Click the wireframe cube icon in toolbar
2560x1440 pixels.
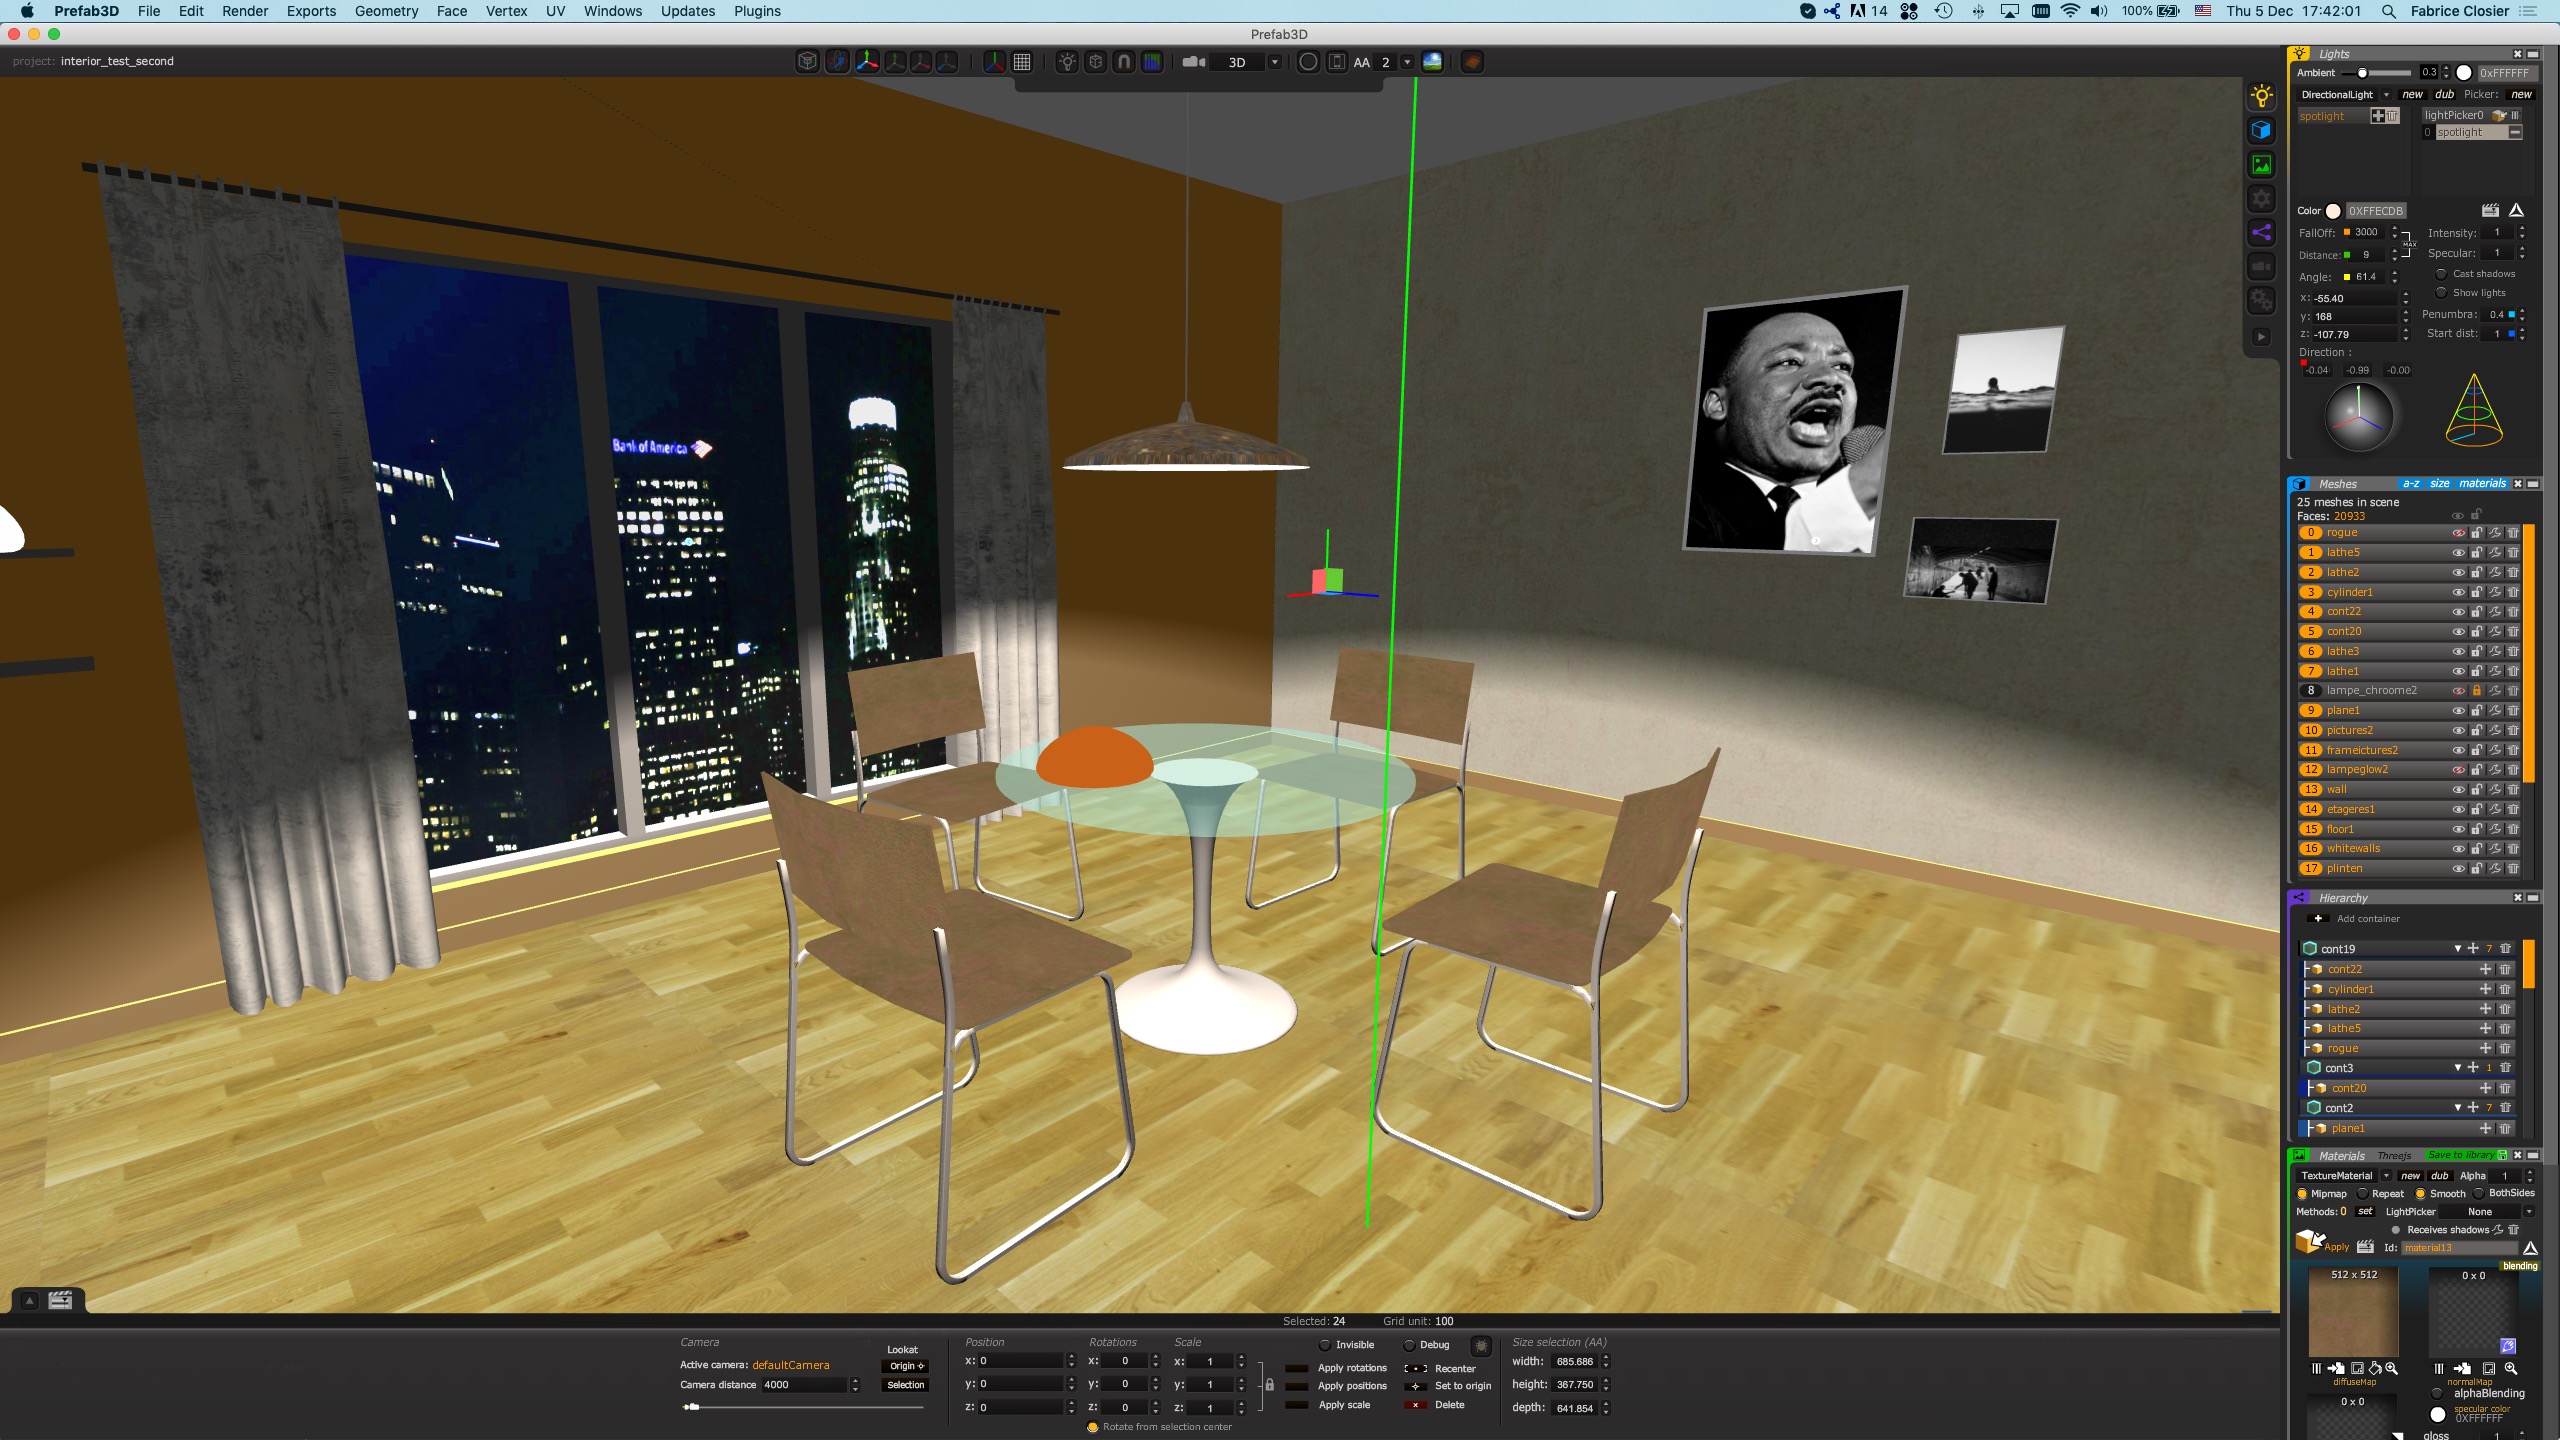807,62
